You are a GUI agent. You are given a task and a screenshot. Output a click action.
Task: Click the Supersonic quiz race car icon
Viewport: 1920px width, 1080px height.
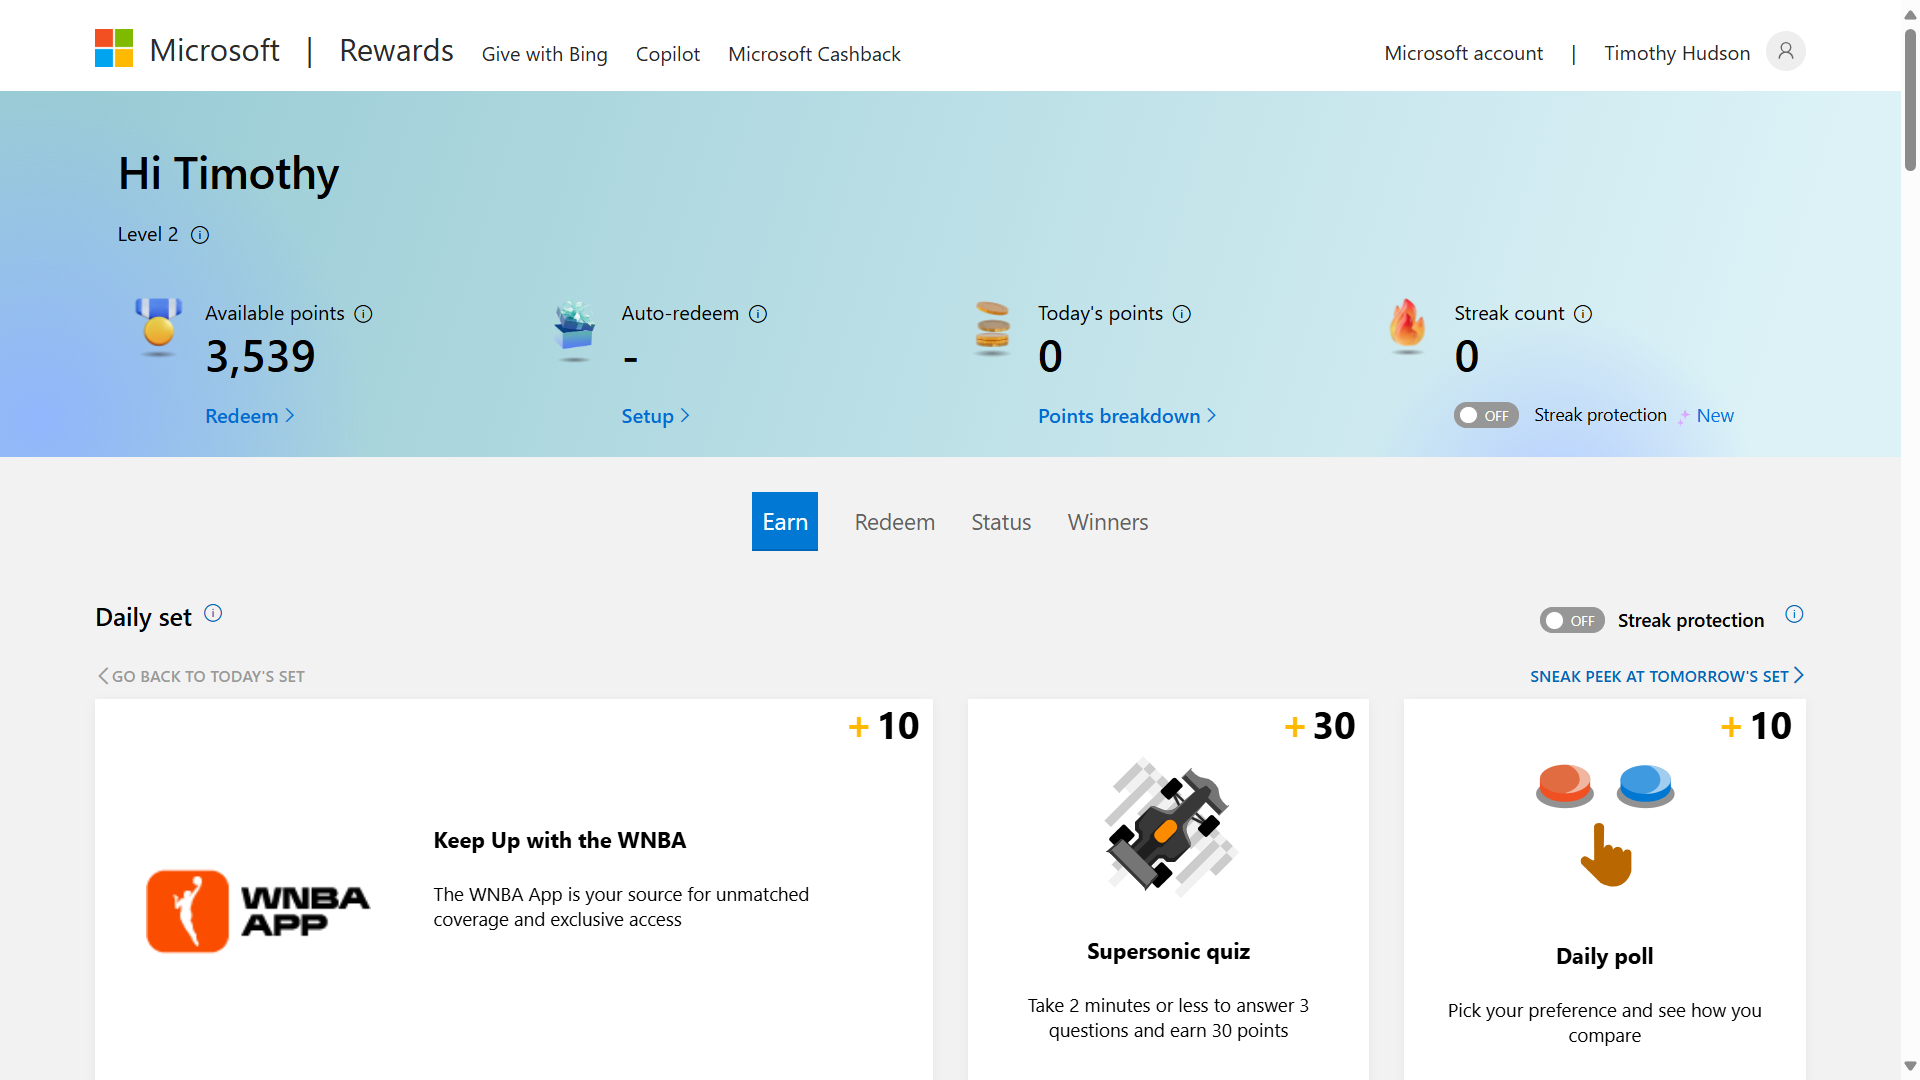click(1168, 827)
